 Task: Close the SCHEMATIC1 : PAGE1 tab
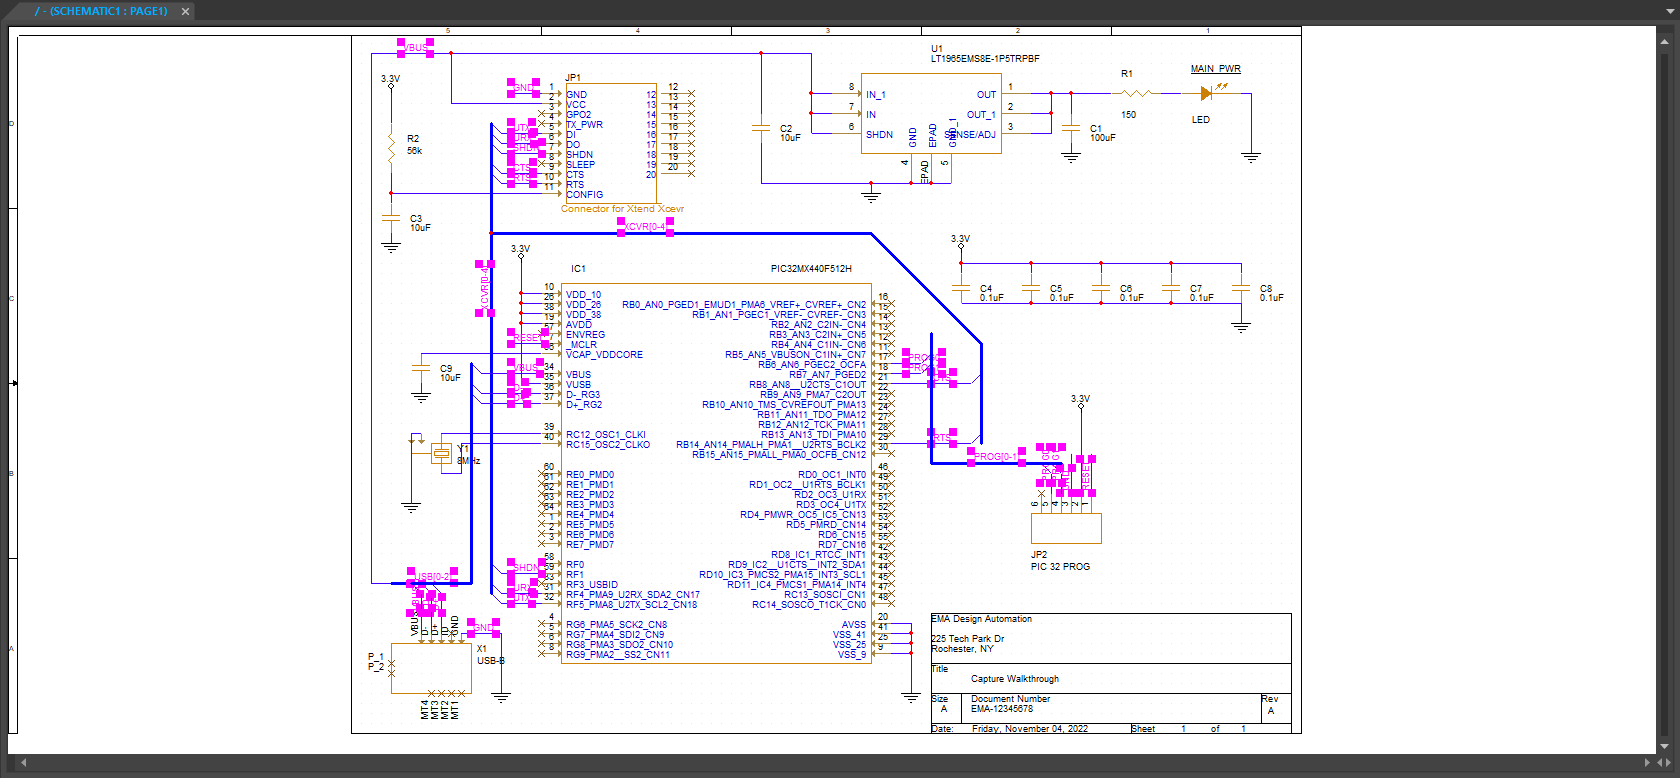tap(186, 12)
